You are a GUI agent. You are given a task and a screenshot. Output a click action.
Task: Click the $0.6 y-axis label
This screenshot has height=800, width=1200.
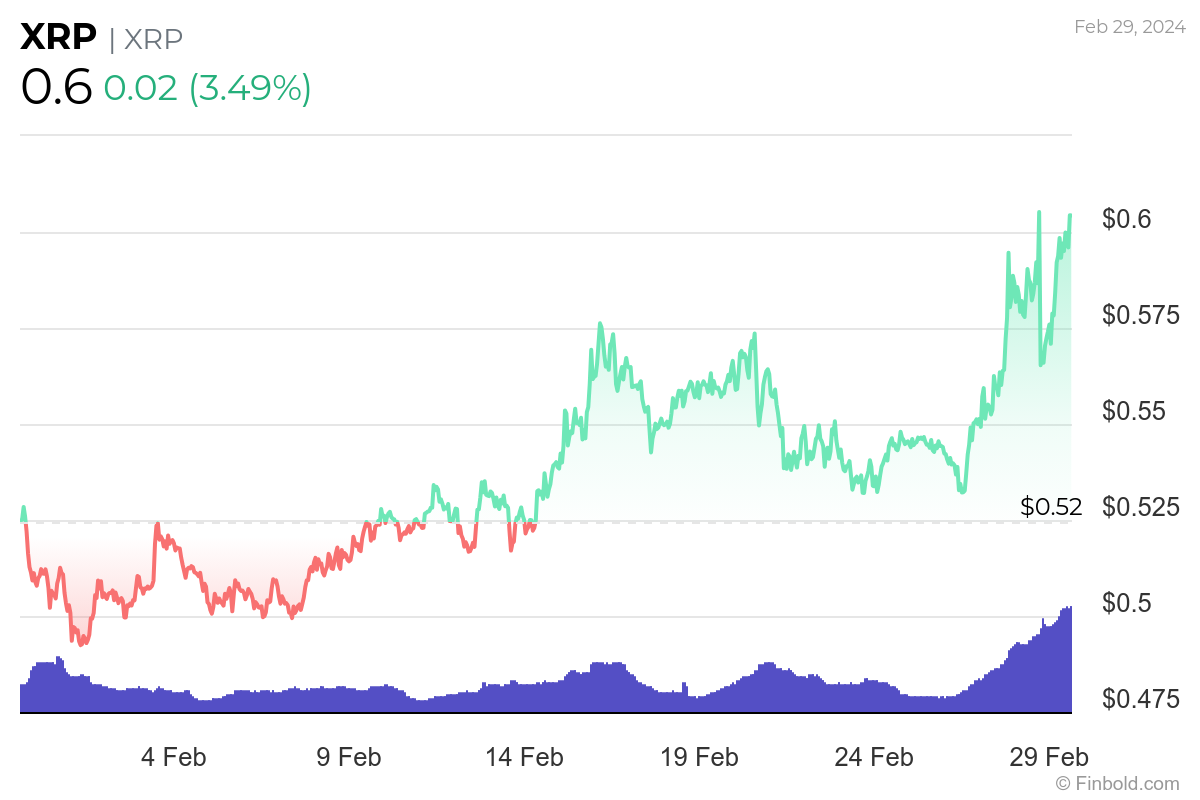pos(1128,219)
